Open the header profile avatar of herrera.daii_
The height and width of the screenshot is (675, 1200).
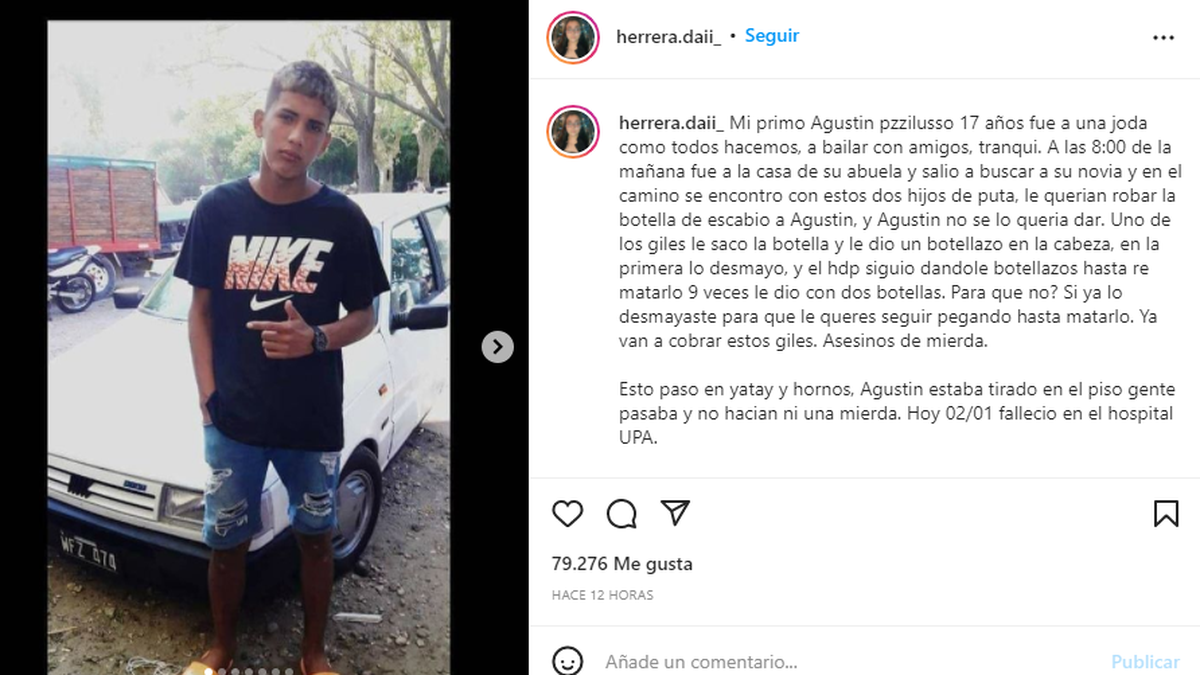point(573,38)
